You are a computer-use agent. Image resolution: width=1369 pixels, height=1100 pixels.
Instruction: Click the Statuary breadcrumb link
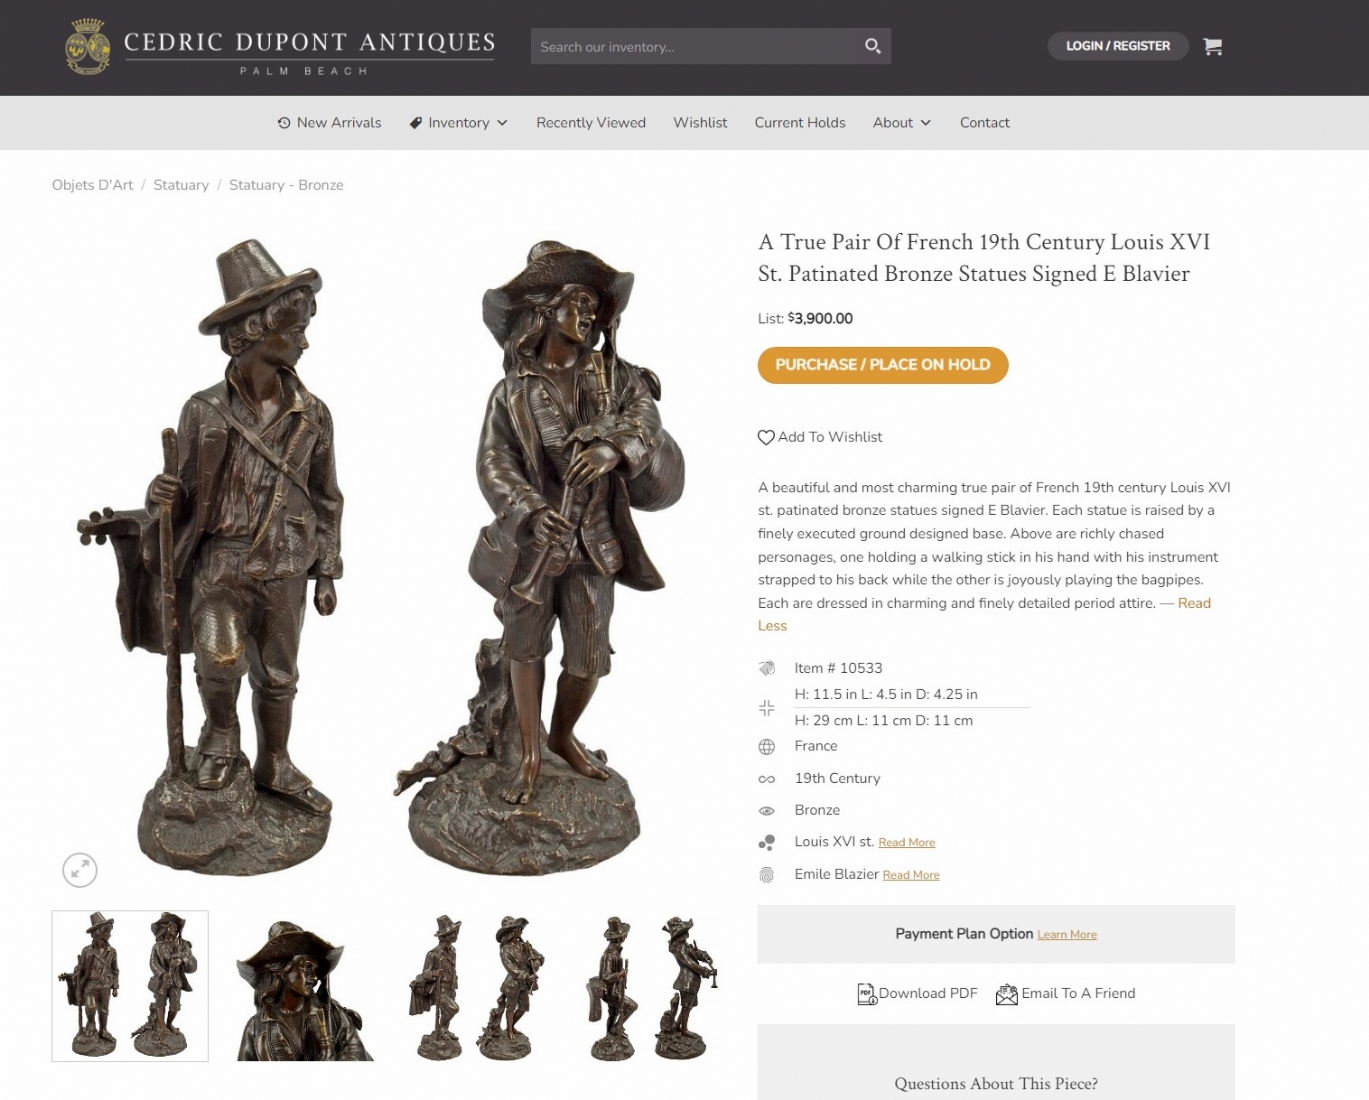[181, 185]
